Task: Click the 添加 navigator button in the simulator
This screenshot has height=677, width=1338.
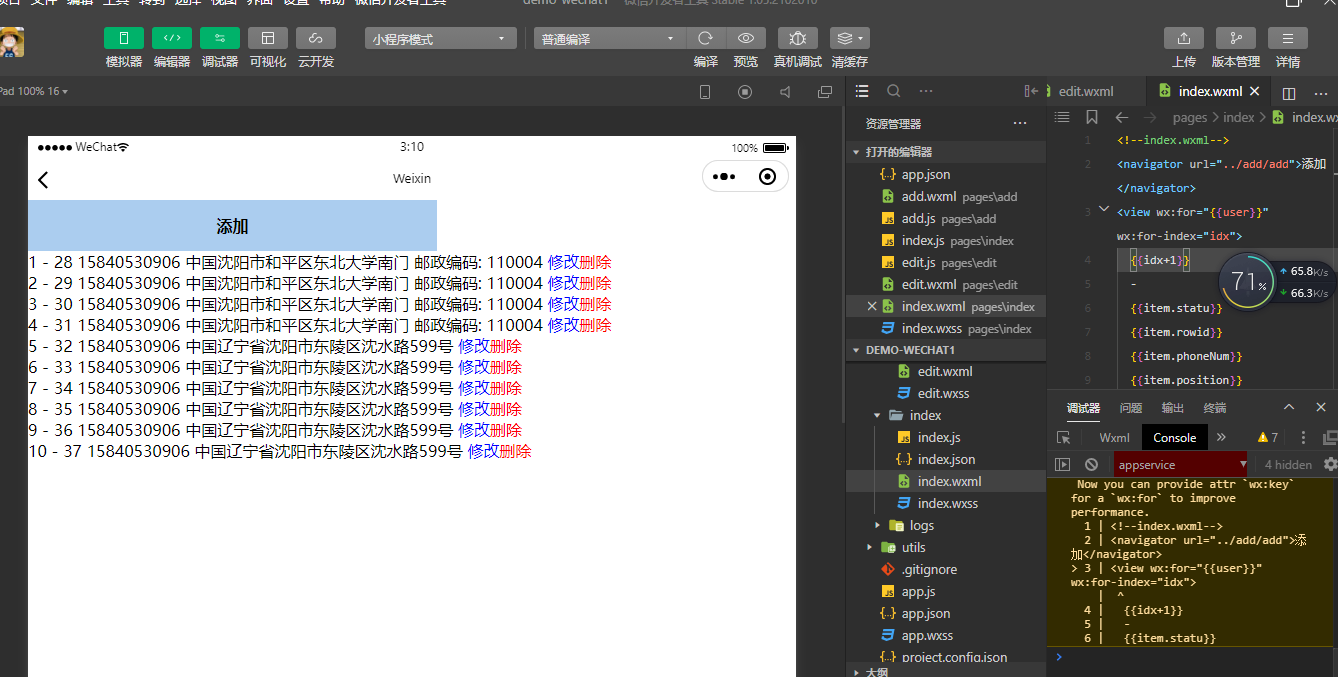Action: coord(232,226)
